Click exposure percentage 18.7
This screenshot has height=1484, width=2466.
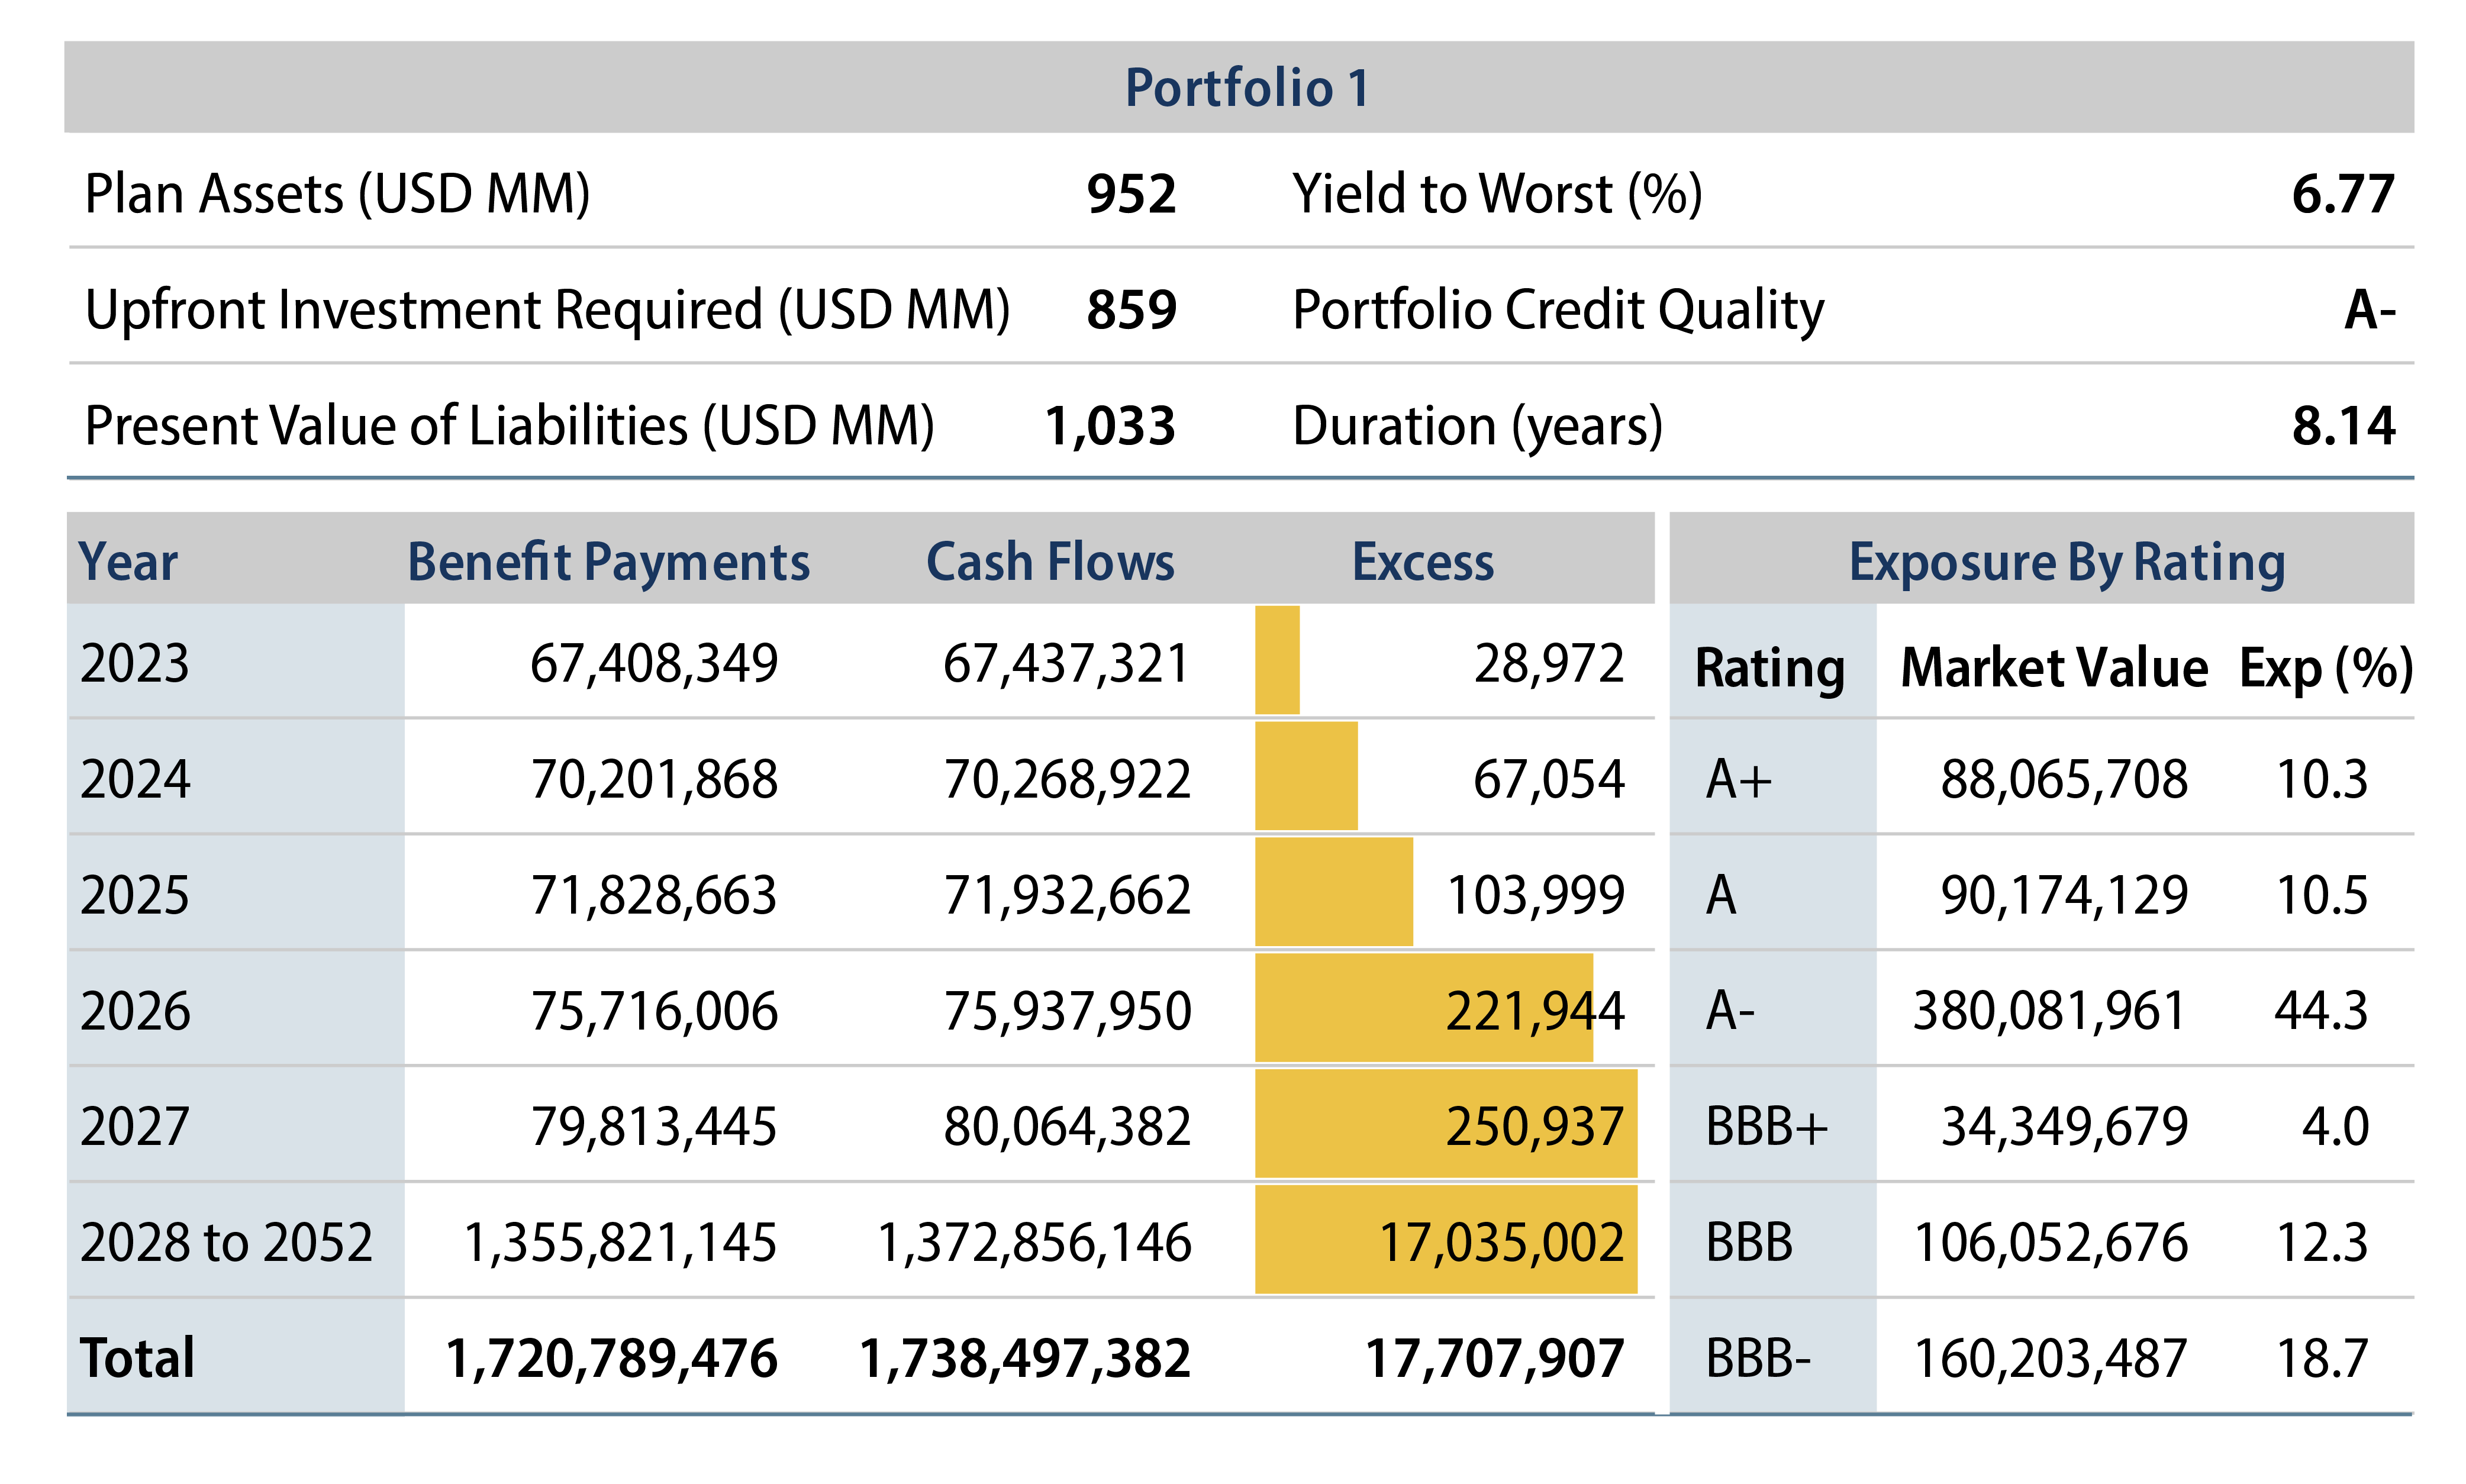2322,1360
